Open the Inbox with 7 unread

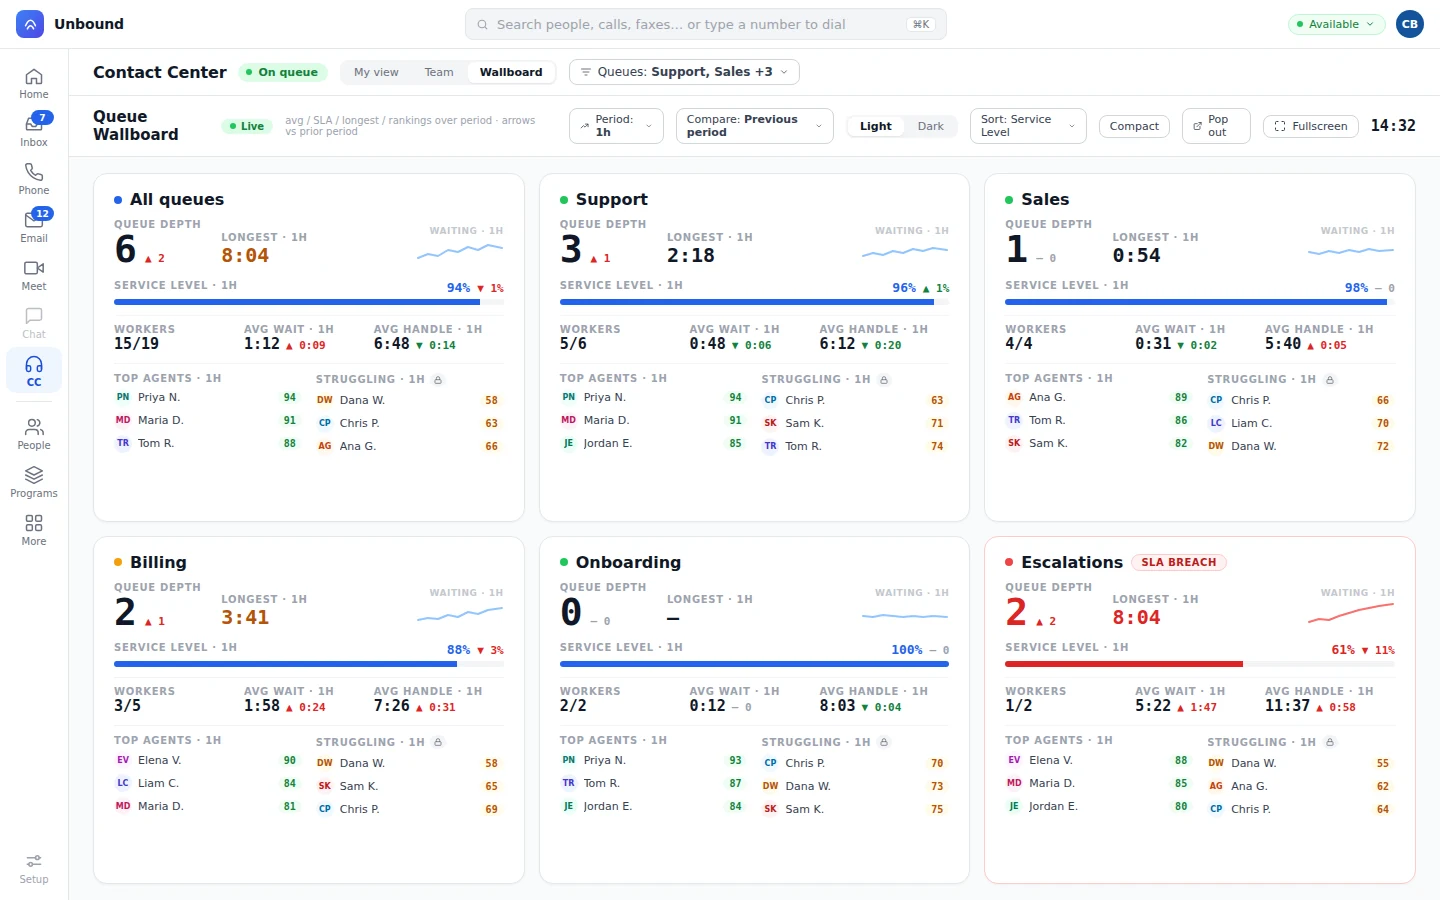pos(34,132)
